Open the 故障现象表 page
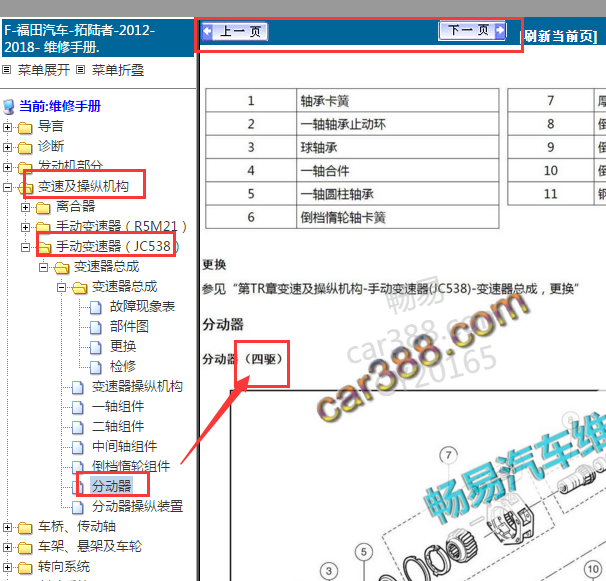The width and height of the screenshot is (606, 581). [142, 307]
